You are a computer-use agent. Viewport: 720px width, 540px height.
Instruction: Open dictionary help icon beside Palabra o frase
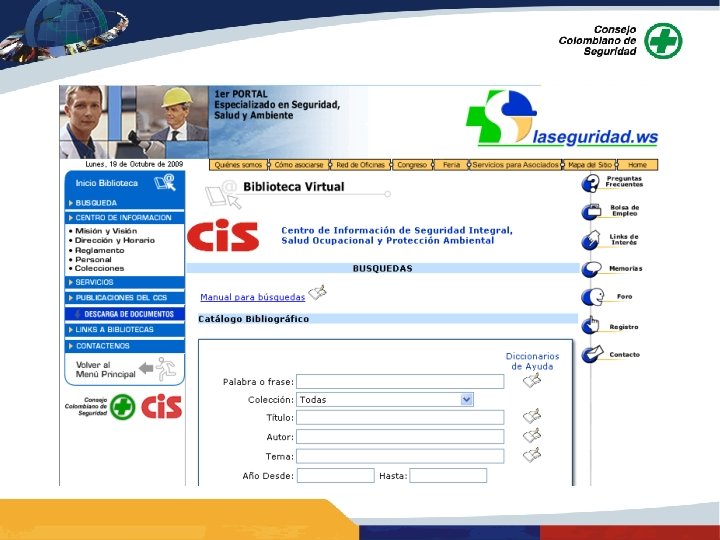tap(532, 380)
